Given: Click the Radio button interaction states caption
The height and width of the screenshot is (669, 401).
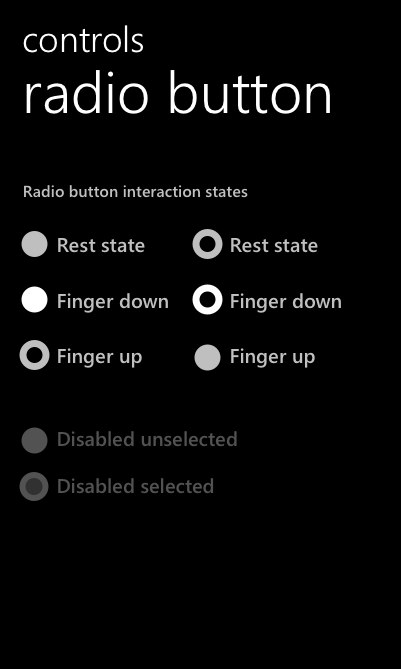Looking at the screenshot, I should pos(135,192).
